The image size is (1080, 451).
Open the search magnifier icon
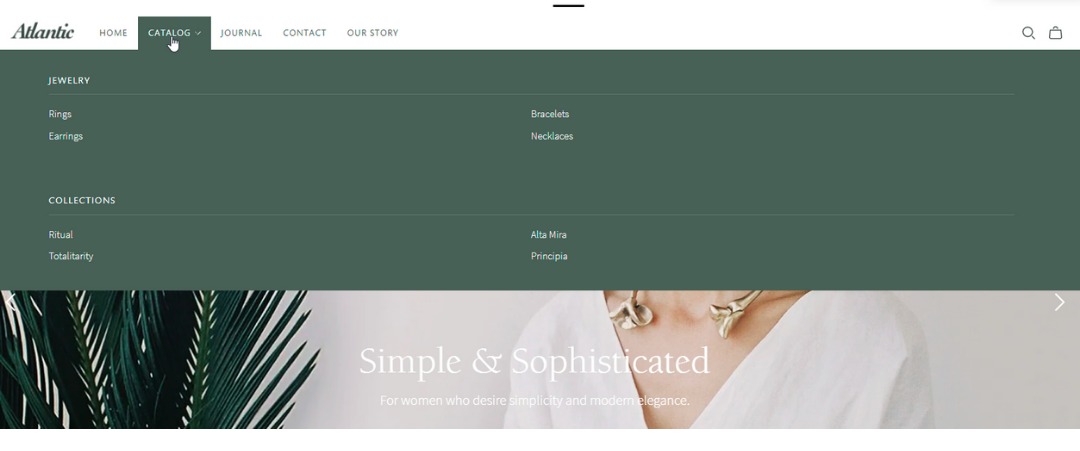[x=1028, y=33]
